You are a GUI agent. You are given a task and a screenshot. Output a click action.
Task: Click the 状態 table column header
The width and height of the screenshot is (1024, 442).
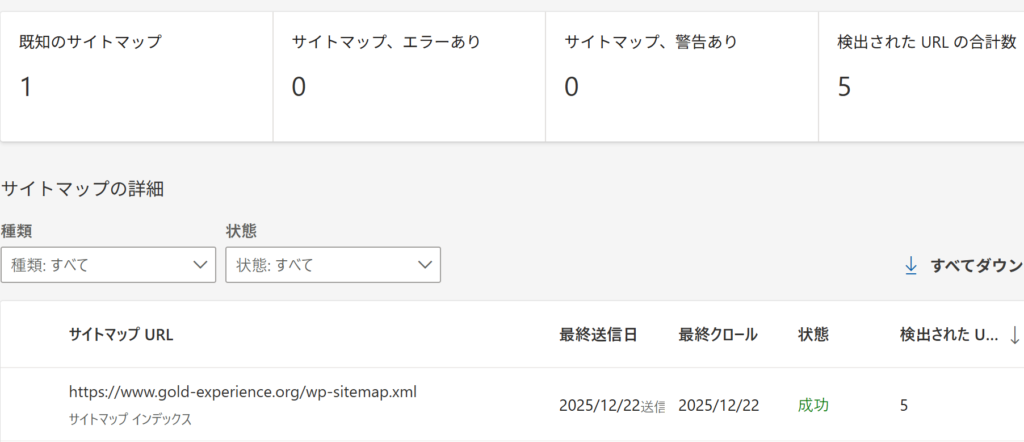[813, 335]
